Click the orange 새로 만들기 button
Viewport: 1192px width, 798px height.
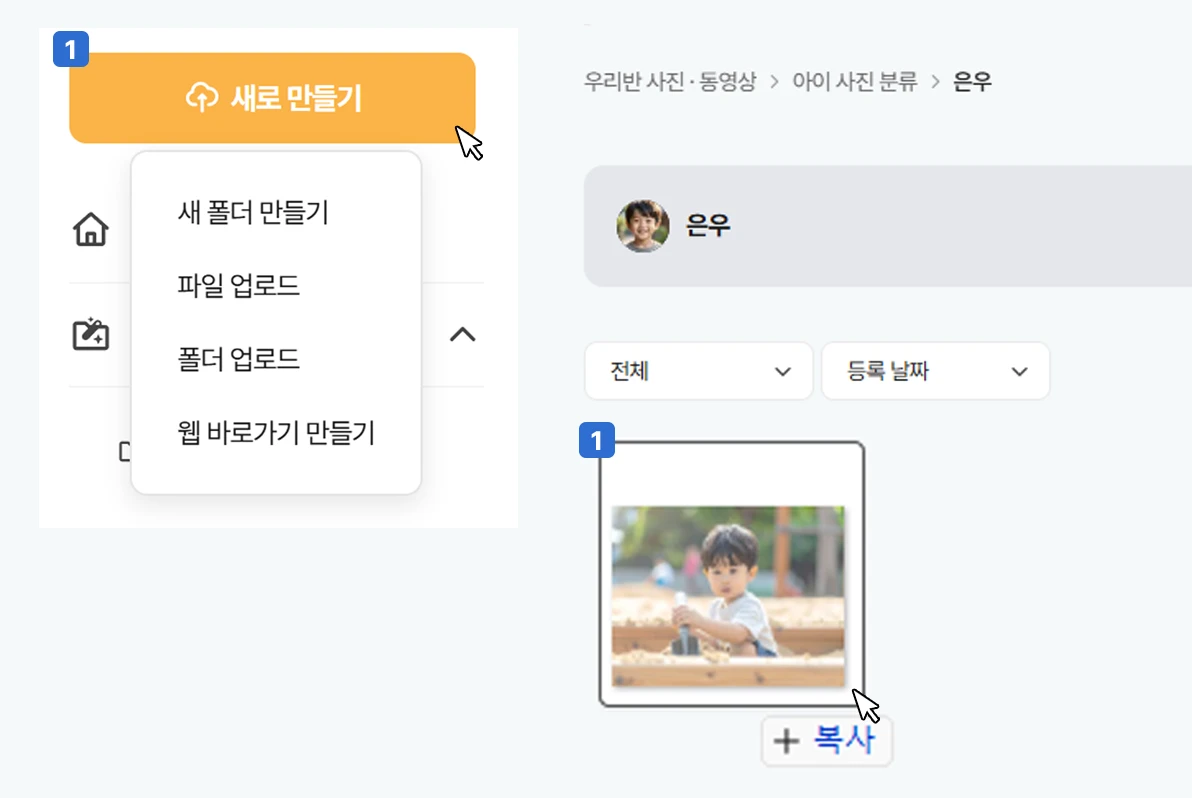coord(272,98)
